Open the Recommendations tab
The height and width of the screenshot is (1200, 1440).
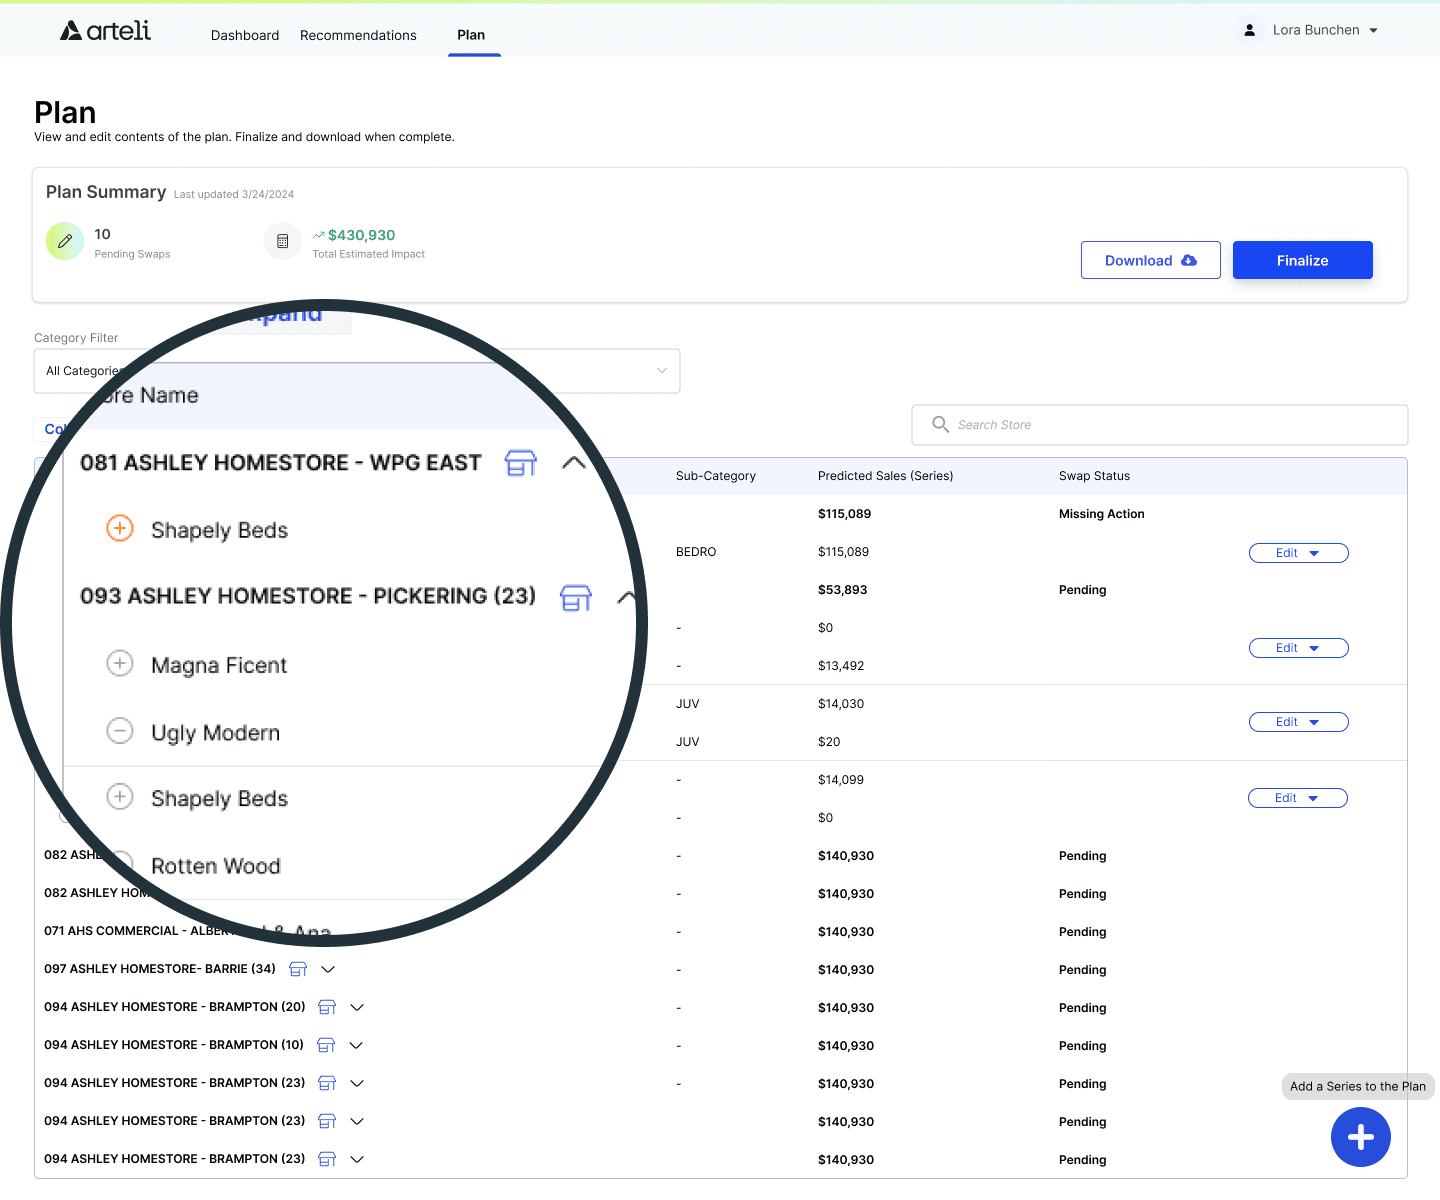(358, 35)
